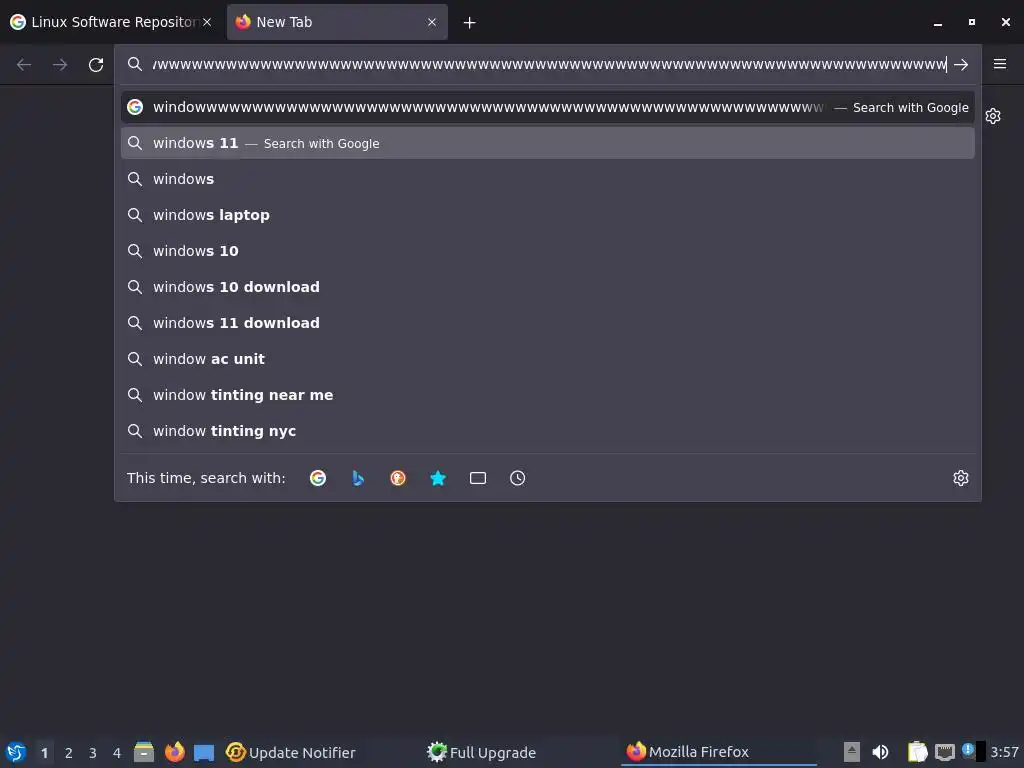1024x768 pixels.
Task: Open search settings gear in the dropdown
Action: click(961, 478)
